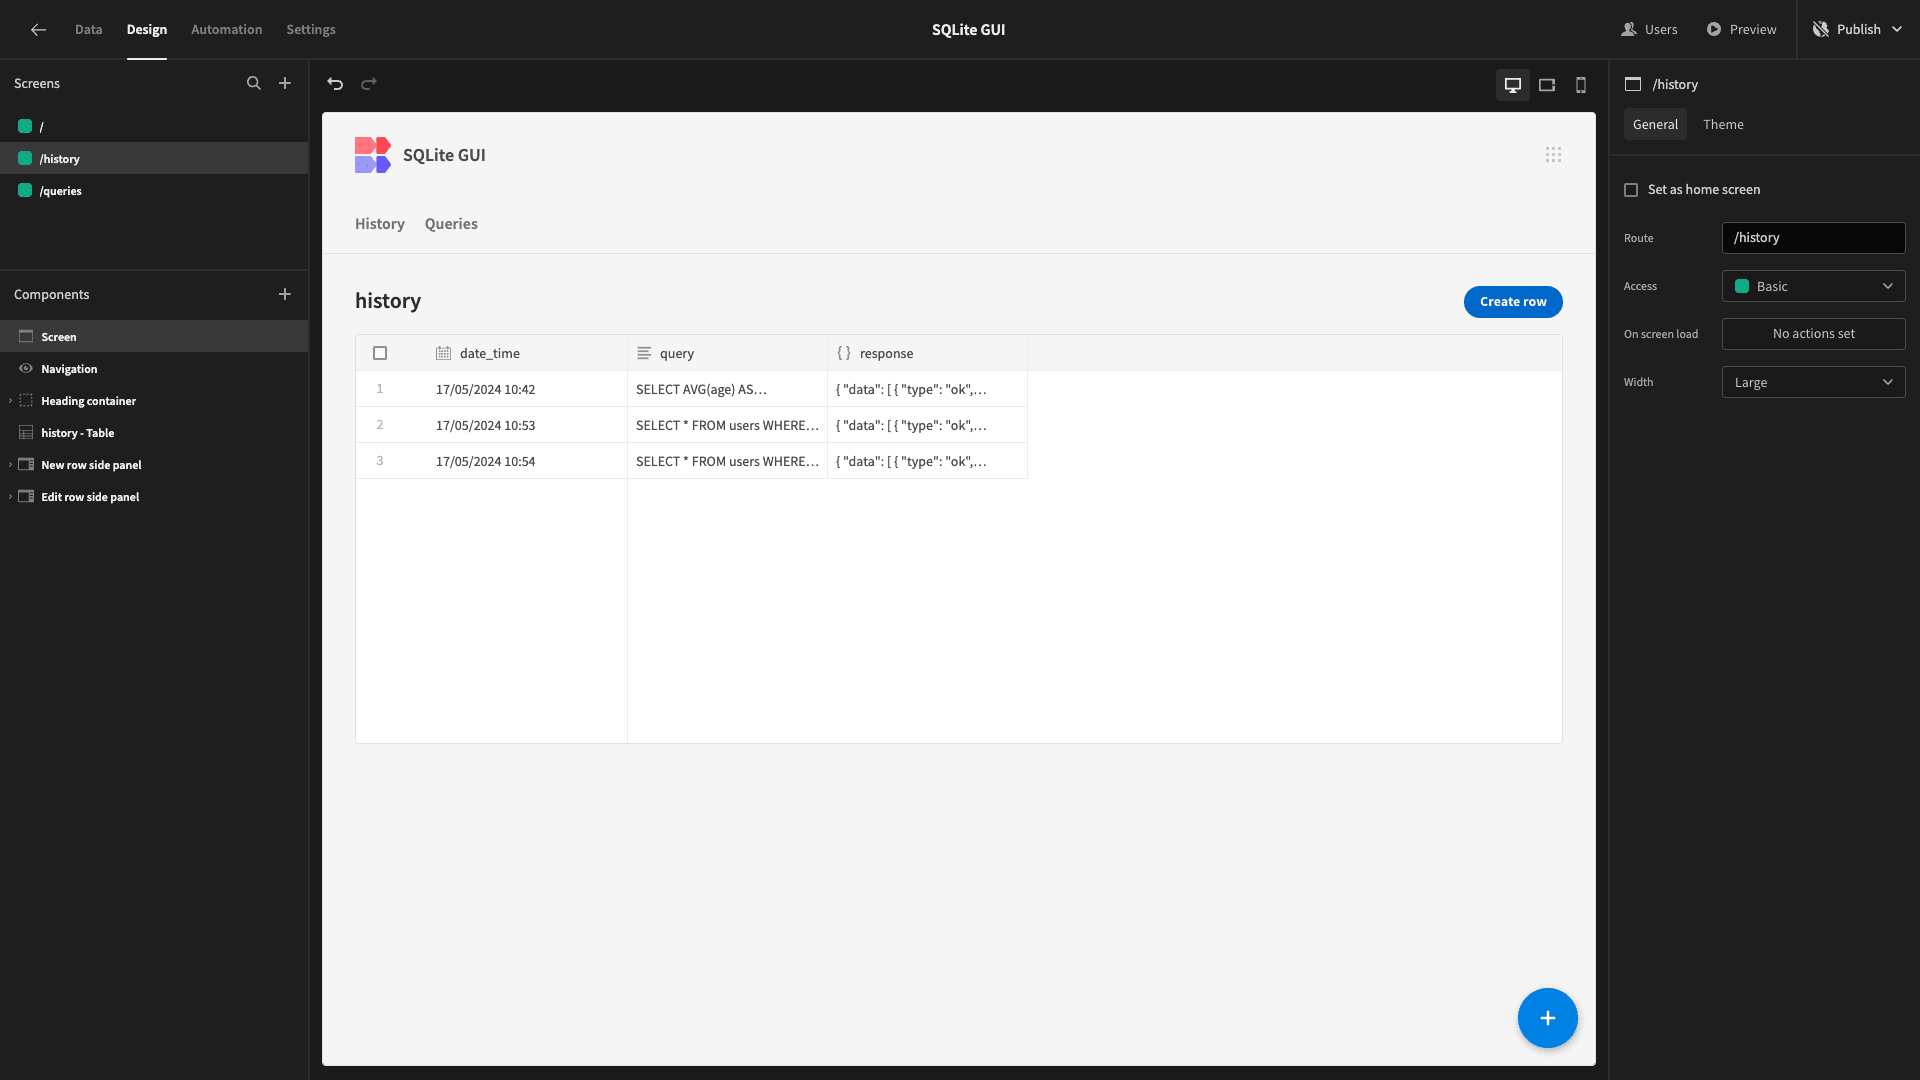Image resolution: width=1920 pixels, height=1080 pixels.
Task: Switch to the Data tab
Action: pos(88,29)
